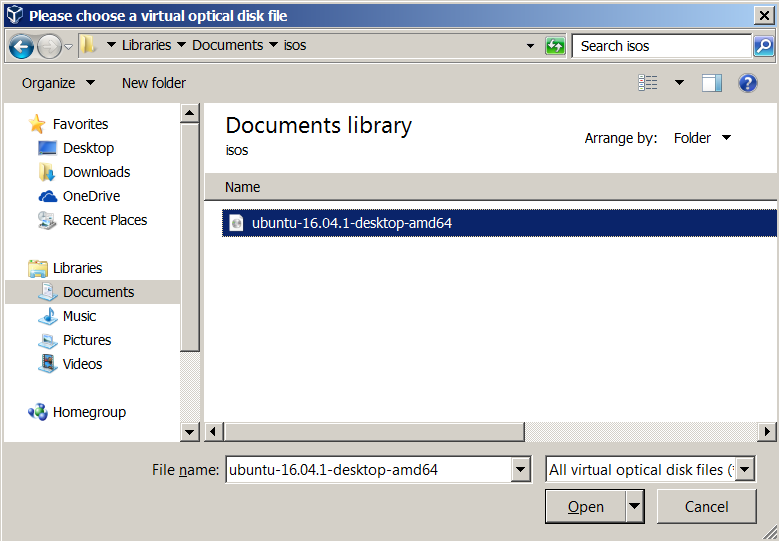Open recent pages dropdown next to Forward

pos(69,47)
